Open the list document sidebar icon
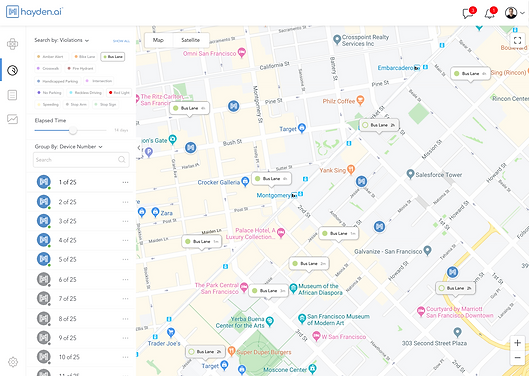The image size is (529, 376). coord(12,95)
